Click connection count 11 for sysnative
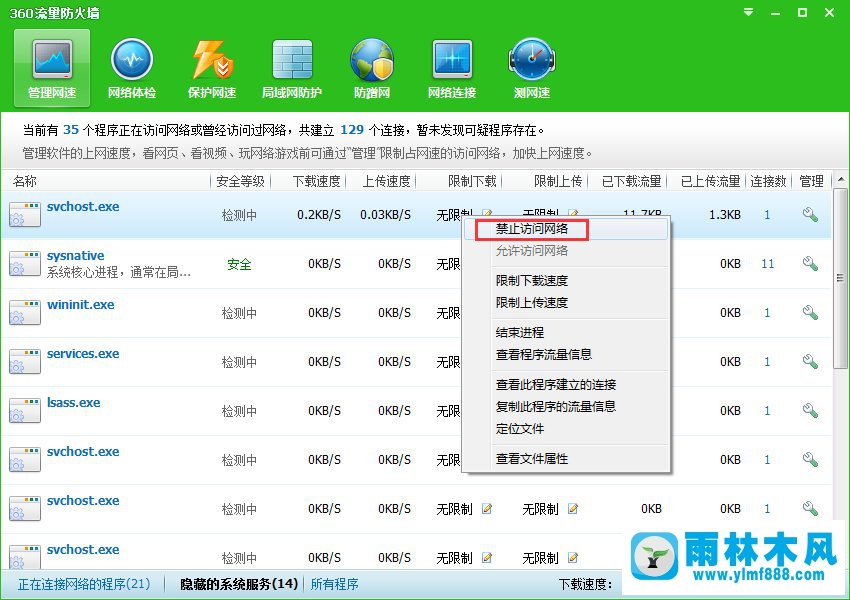 coord(767,264)
